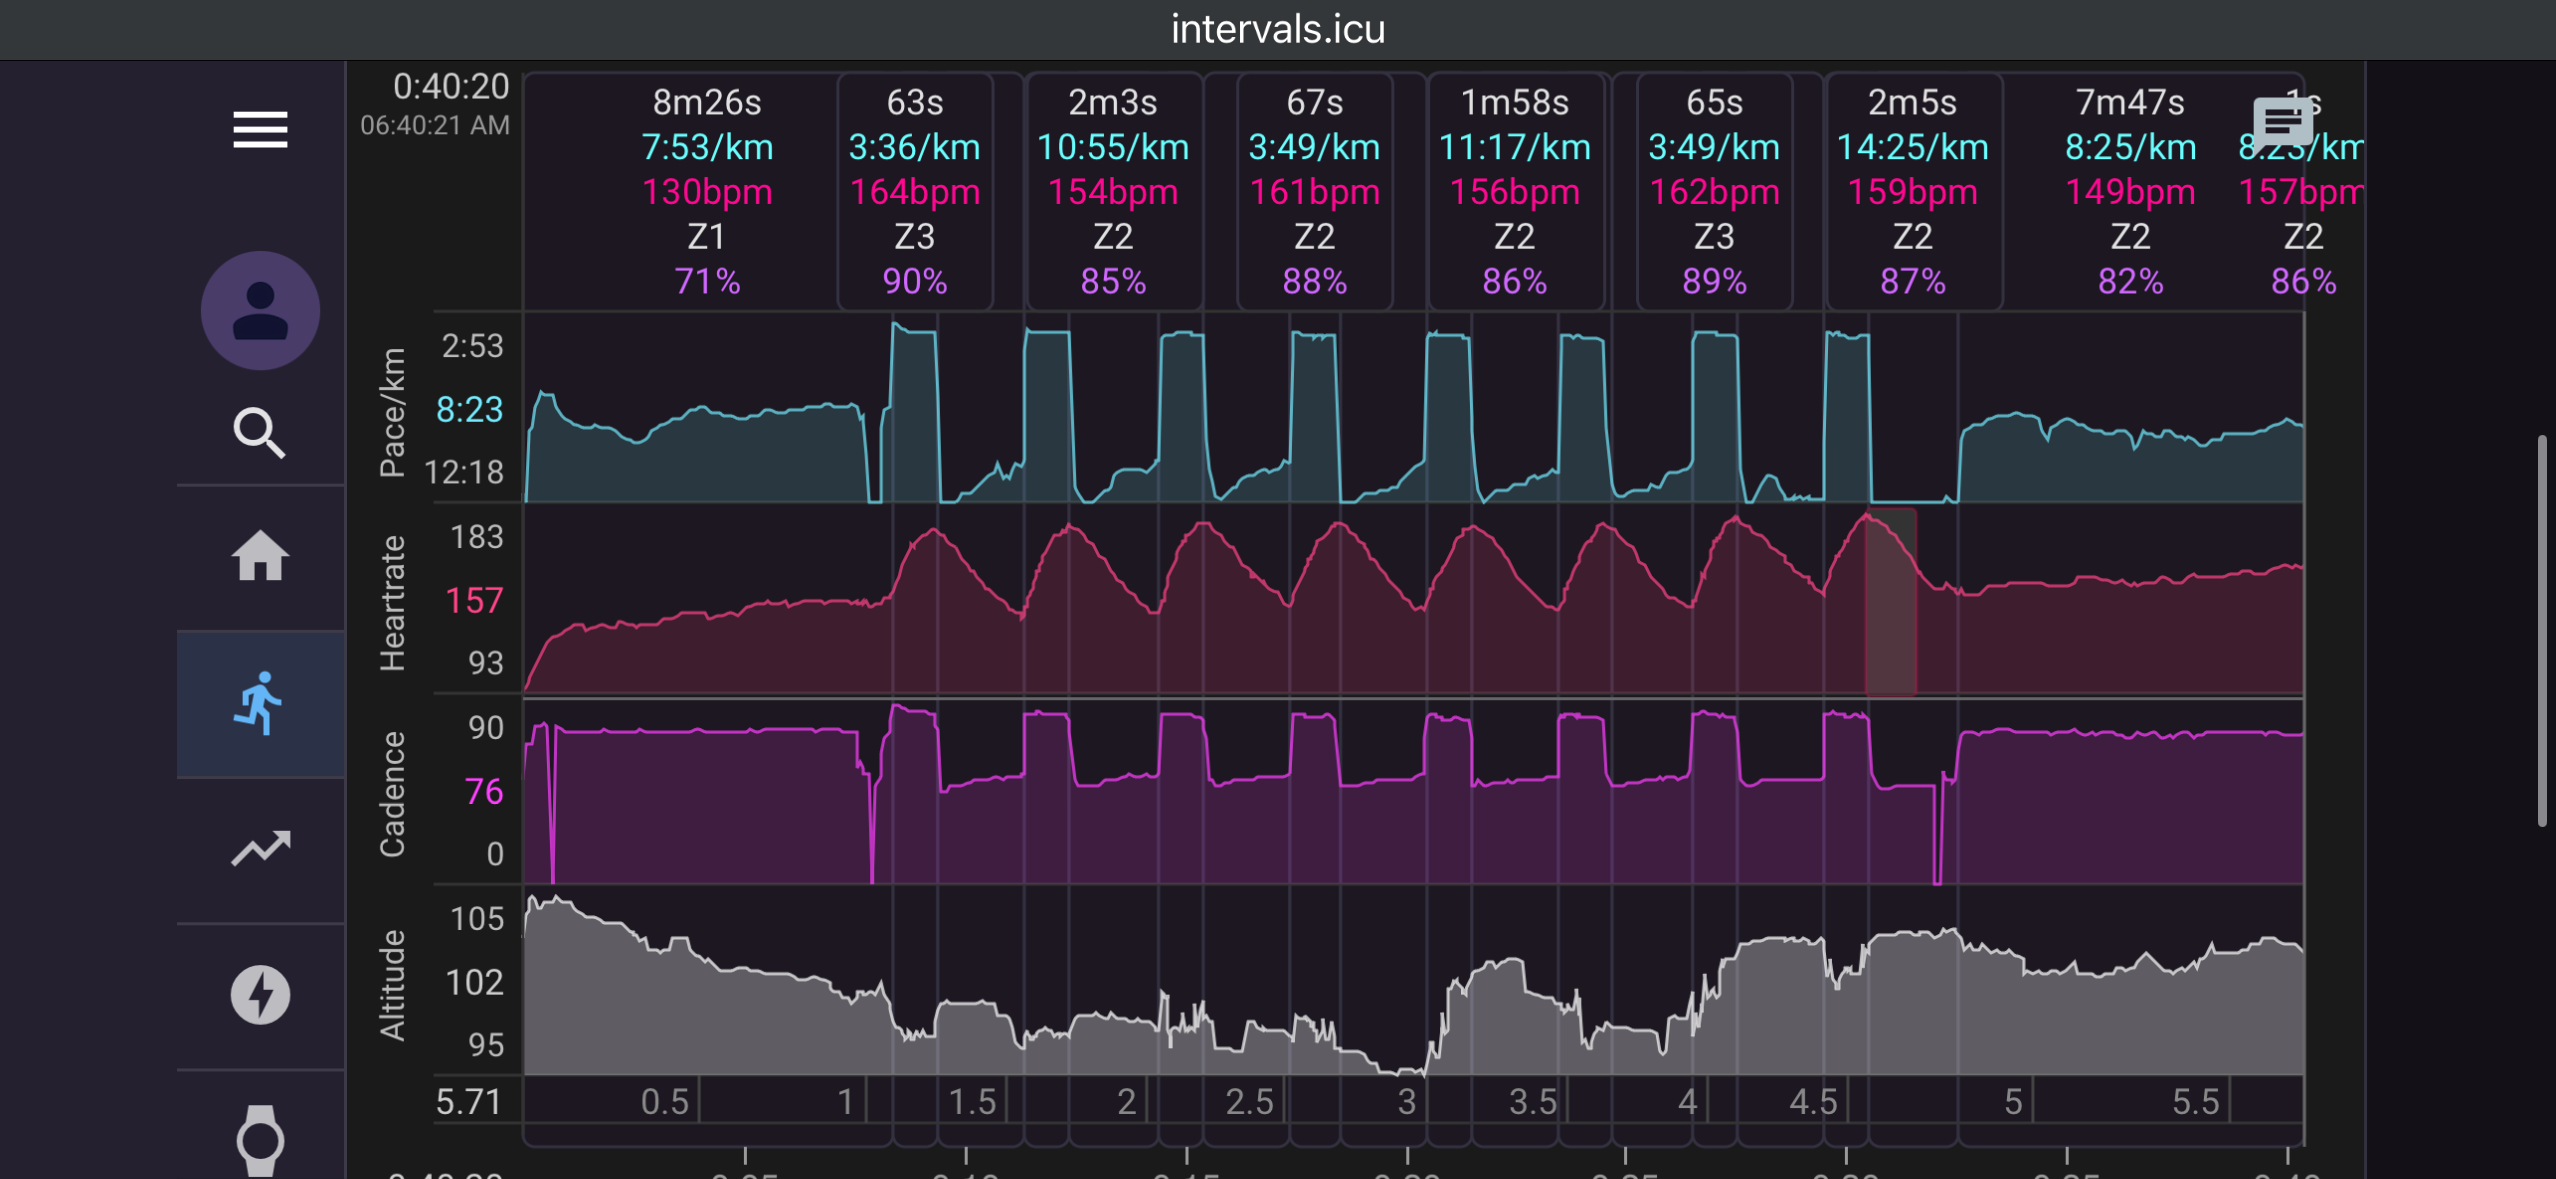This screenshot has height=1179, width=2556.
Task: Open the user profile avatar
Action: (x=260, y=310)
